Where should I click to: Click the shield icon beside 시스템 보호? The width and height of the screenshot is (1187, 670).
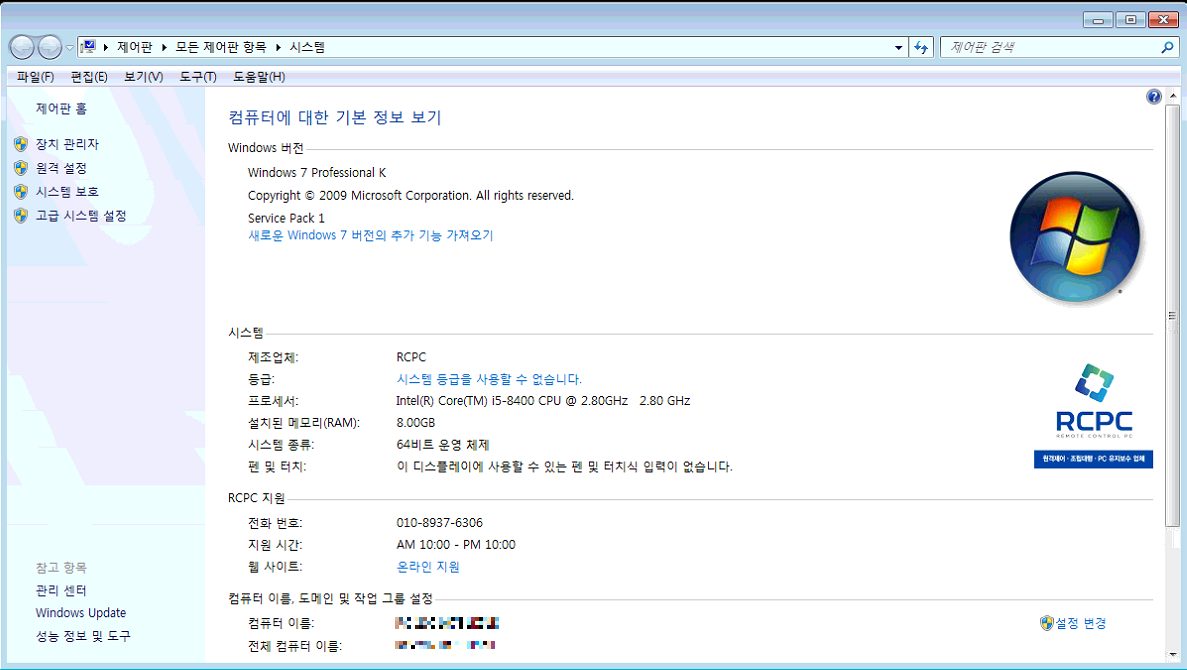[21, 192]
